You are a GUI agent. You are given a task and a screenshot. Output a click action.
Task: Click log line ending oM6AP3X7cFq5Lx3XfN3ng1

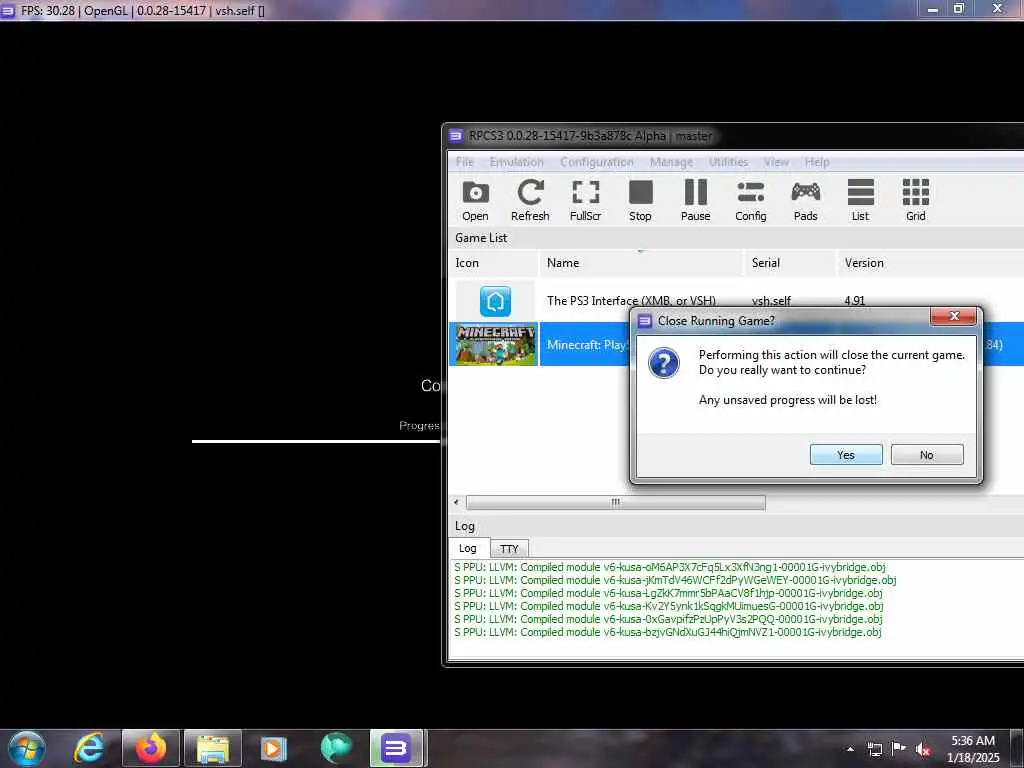click(669, 567)
